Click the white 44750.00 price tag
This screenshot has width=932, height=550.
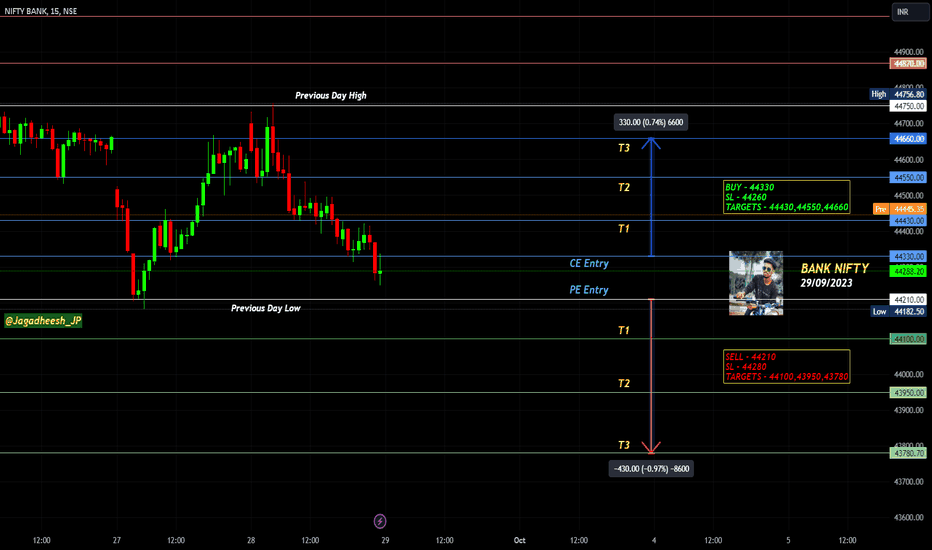pyautogui.click(x=908, y=106)
